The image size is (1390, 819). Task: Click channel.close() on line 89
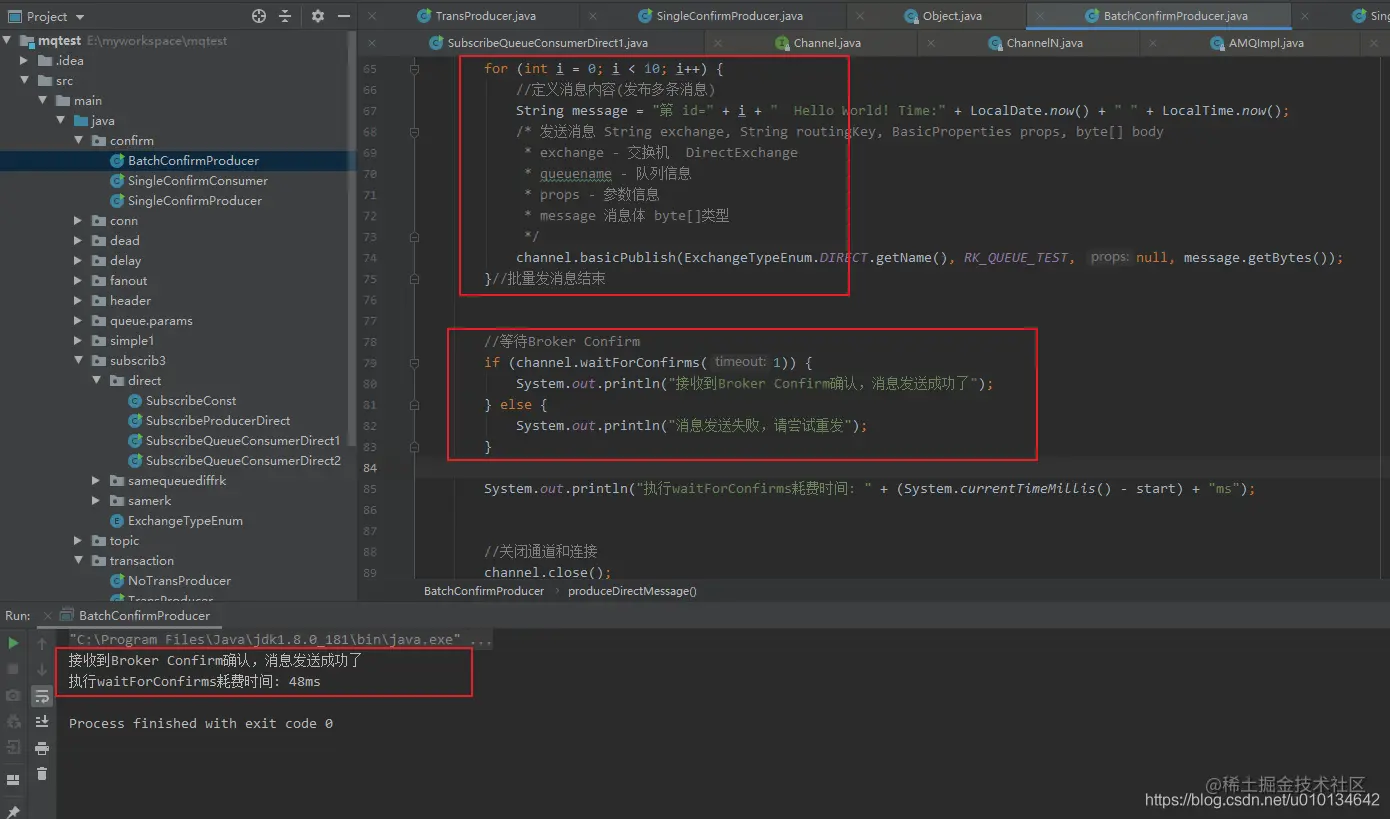pos(547,573)
